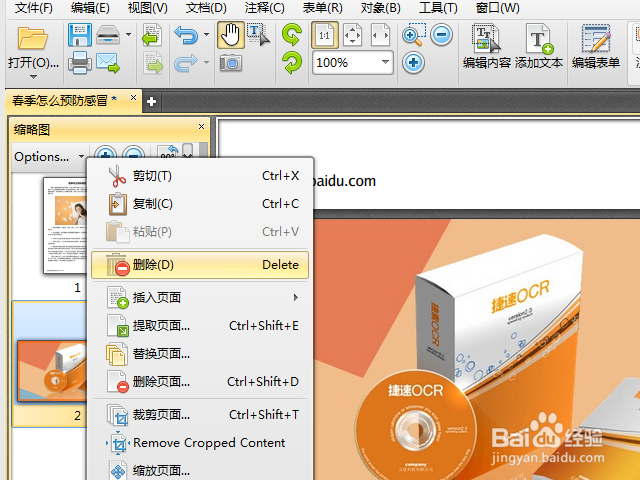The image size is (640, 480).
Task: Click the Fit width icon
Action: tap(380, 35)
